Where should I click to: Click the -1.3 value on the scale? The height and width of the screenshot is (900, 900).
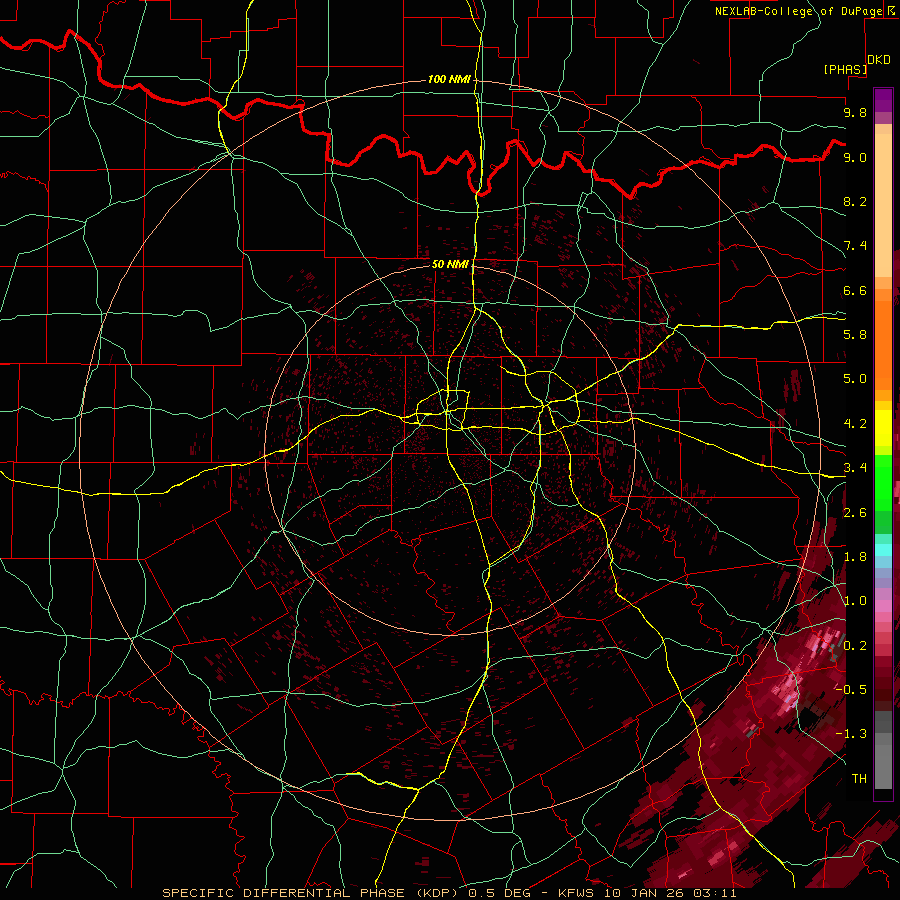tap(851, 734)
